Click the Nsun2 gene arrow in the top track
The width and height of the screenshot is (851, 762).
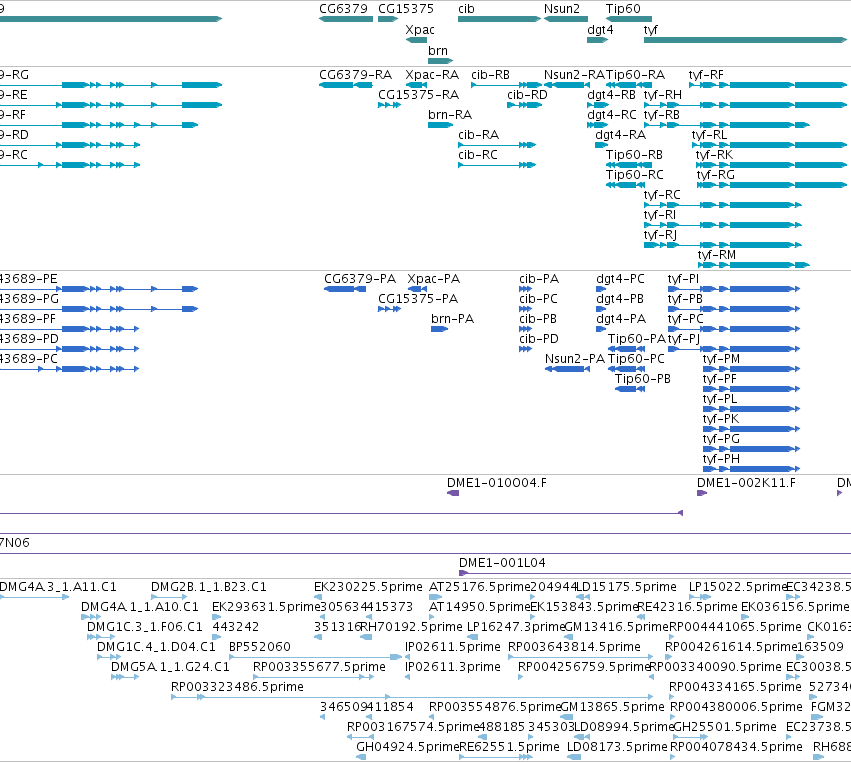point(566,19)
